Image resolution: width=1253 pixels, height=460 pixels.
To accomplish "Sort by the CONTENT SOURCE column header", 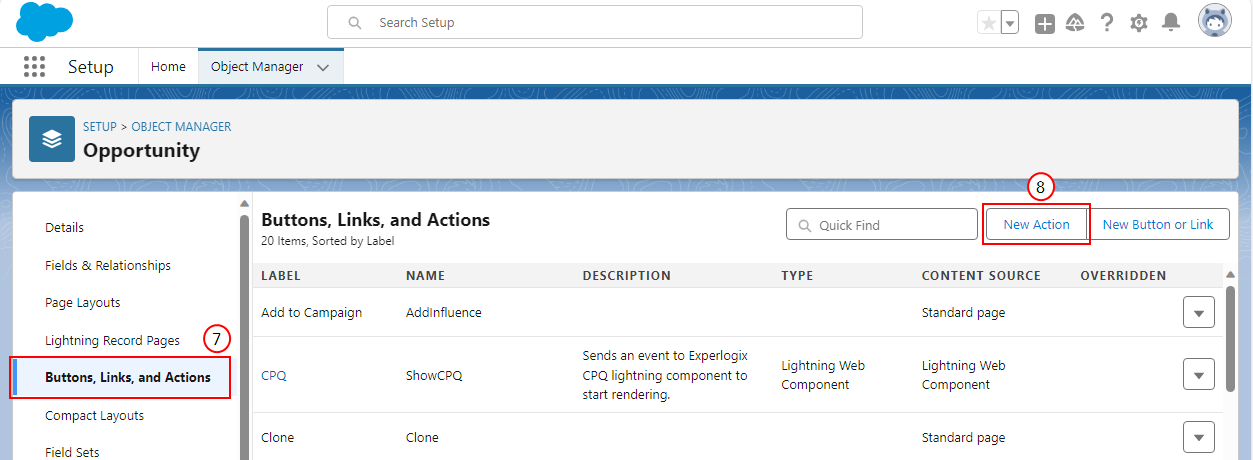I will 981,276.
